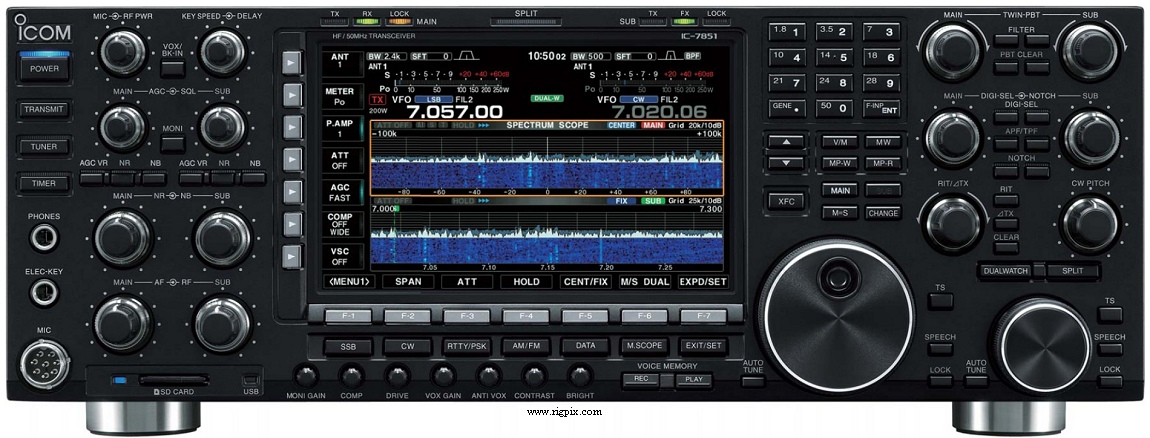Select the CW mode button below F-2
The height and width of the screenshot is (438, 1150).
tap(408, 346)
